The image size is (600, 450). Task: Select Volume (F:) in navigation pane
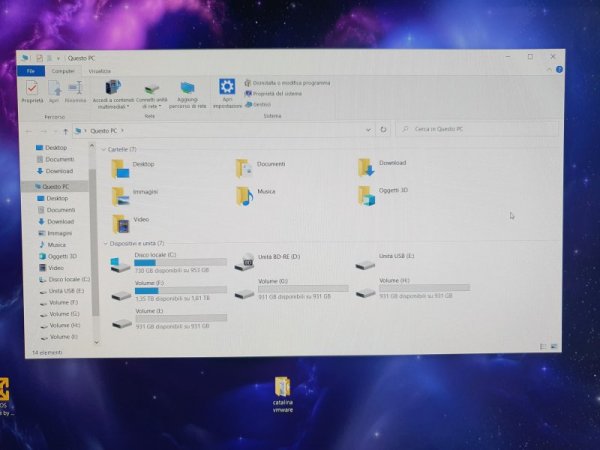59,302
